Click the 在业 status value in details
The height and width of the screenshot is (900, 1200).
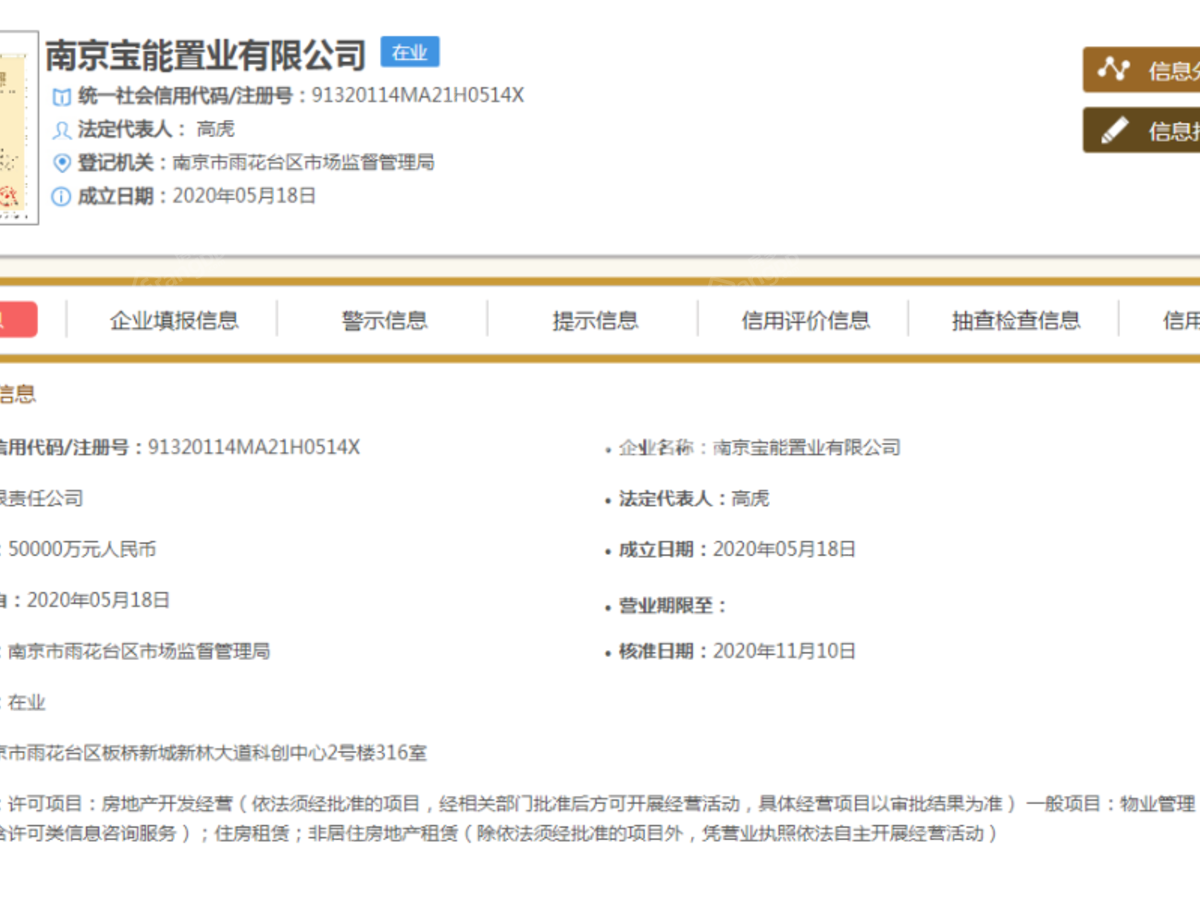[x=27, y=702]
